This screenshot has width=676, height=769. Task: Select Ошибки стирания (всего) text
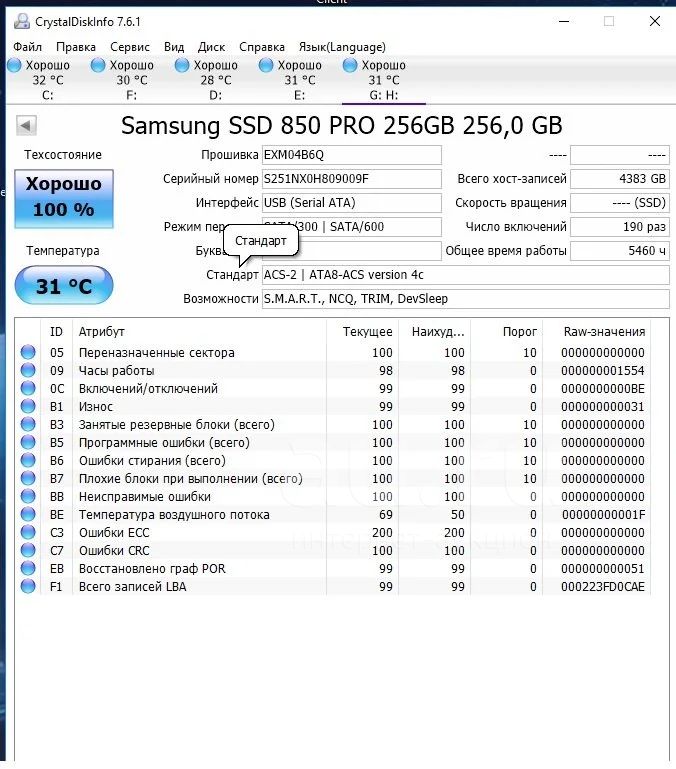tap(152, 461)
